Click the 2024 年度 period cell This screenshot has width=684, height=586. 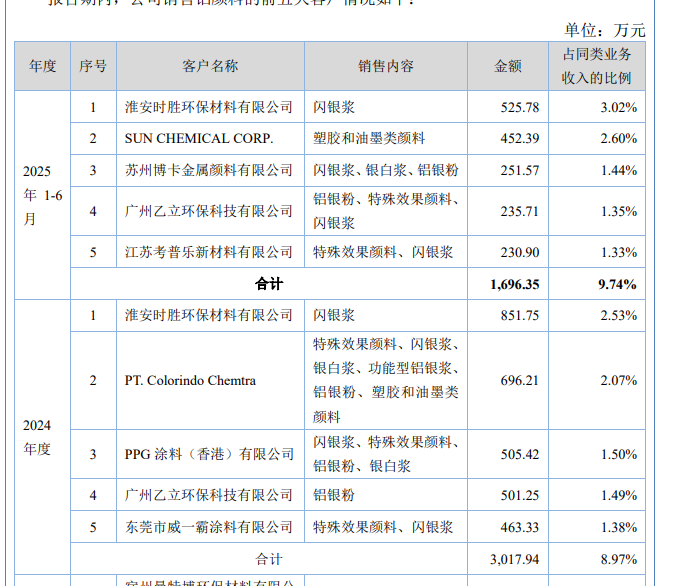[x=43, y=437]
